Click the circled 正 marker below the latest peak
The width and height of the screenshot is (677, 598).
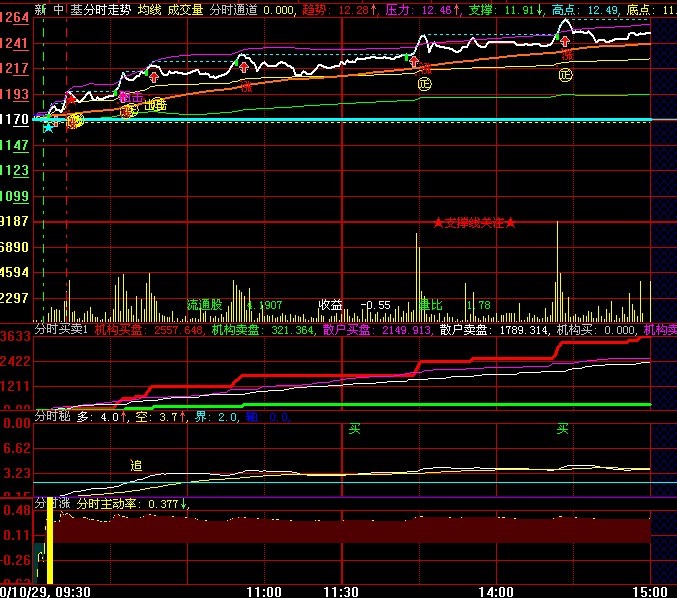pyautogui.click(x=566, y=75)
